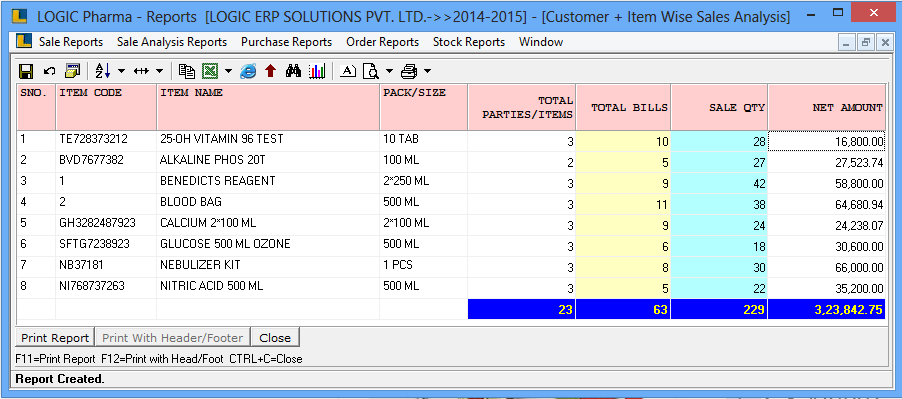Open the Sale Reports menu
Image resolution: width=902 pixels, height=399 pixels.
[x=71, y=42]
